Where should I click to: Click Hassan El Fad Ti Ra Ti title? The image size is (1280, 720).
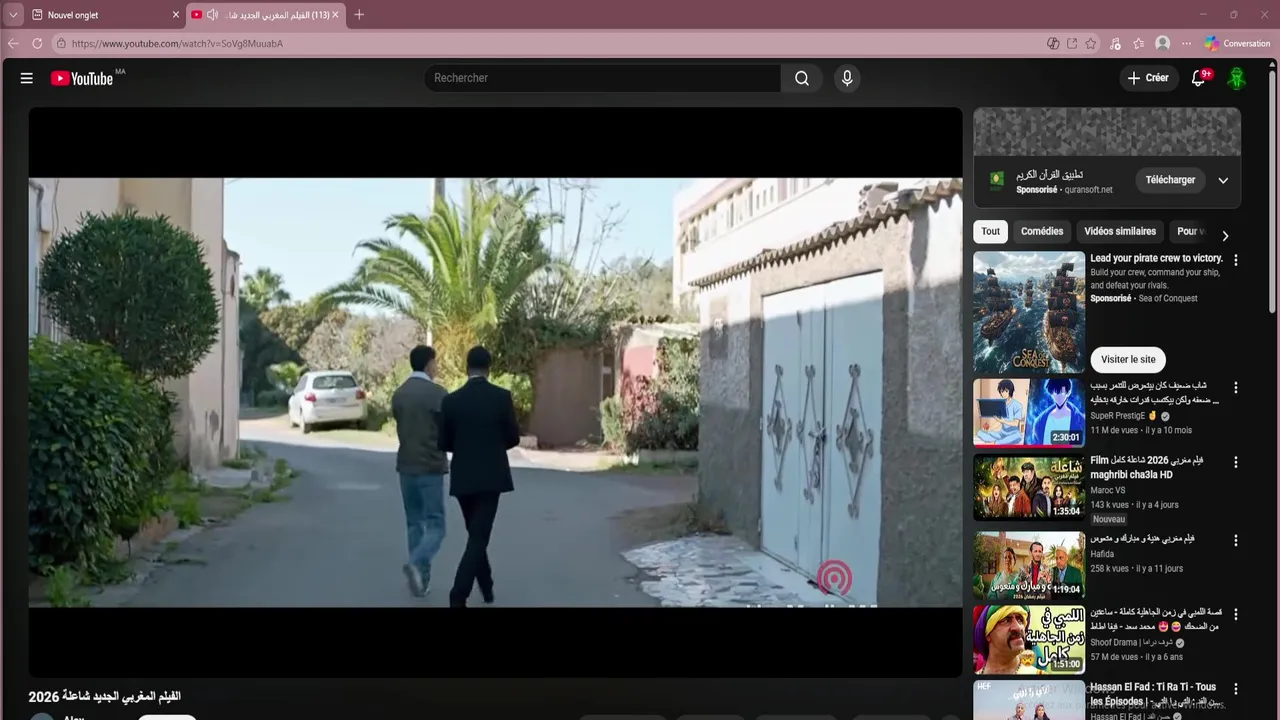[1153, 693]
